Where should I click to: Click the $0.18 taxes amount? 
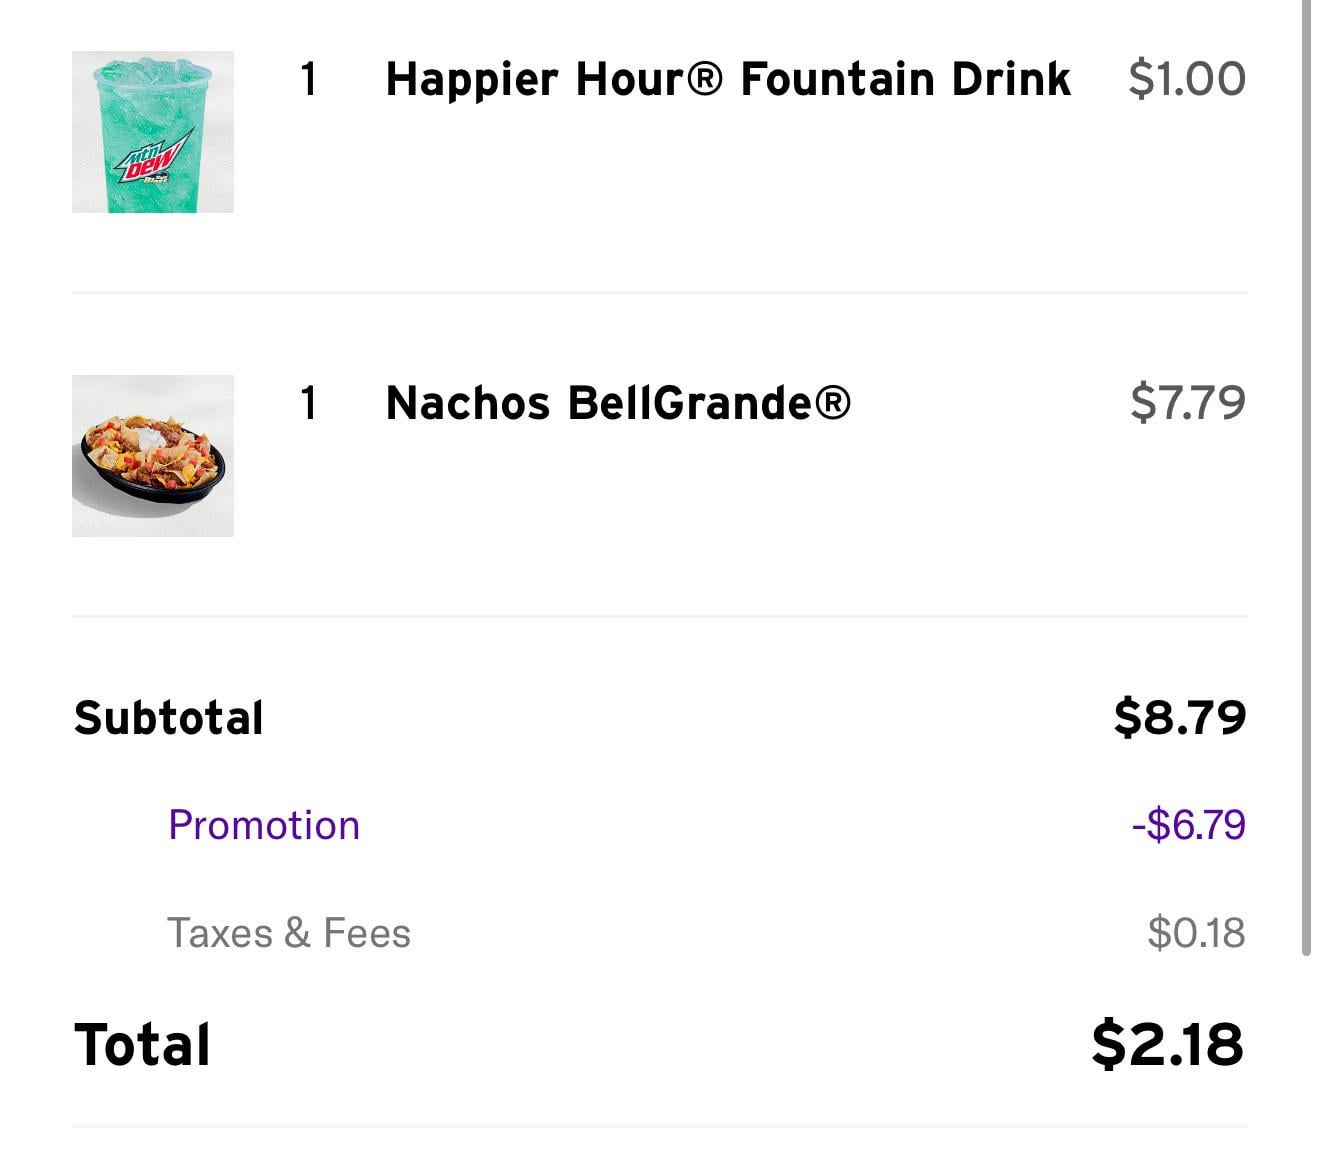[x=1196, y=933]
